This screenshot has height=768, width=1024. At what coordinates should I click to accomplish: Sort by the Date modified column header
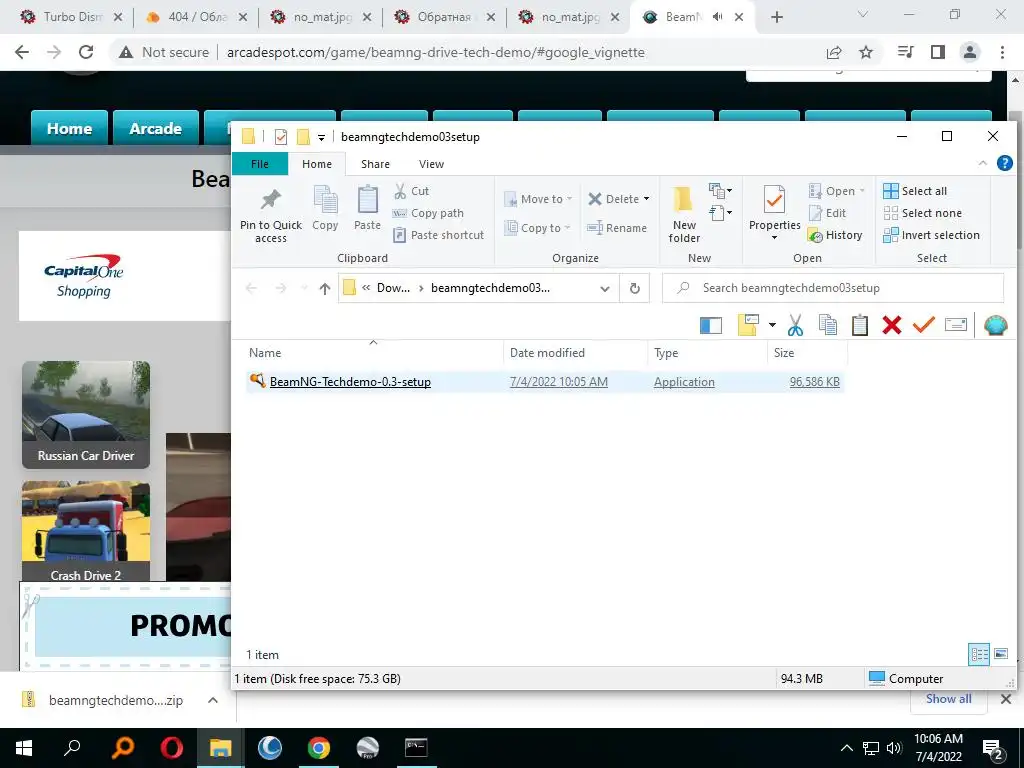(547, 353)
